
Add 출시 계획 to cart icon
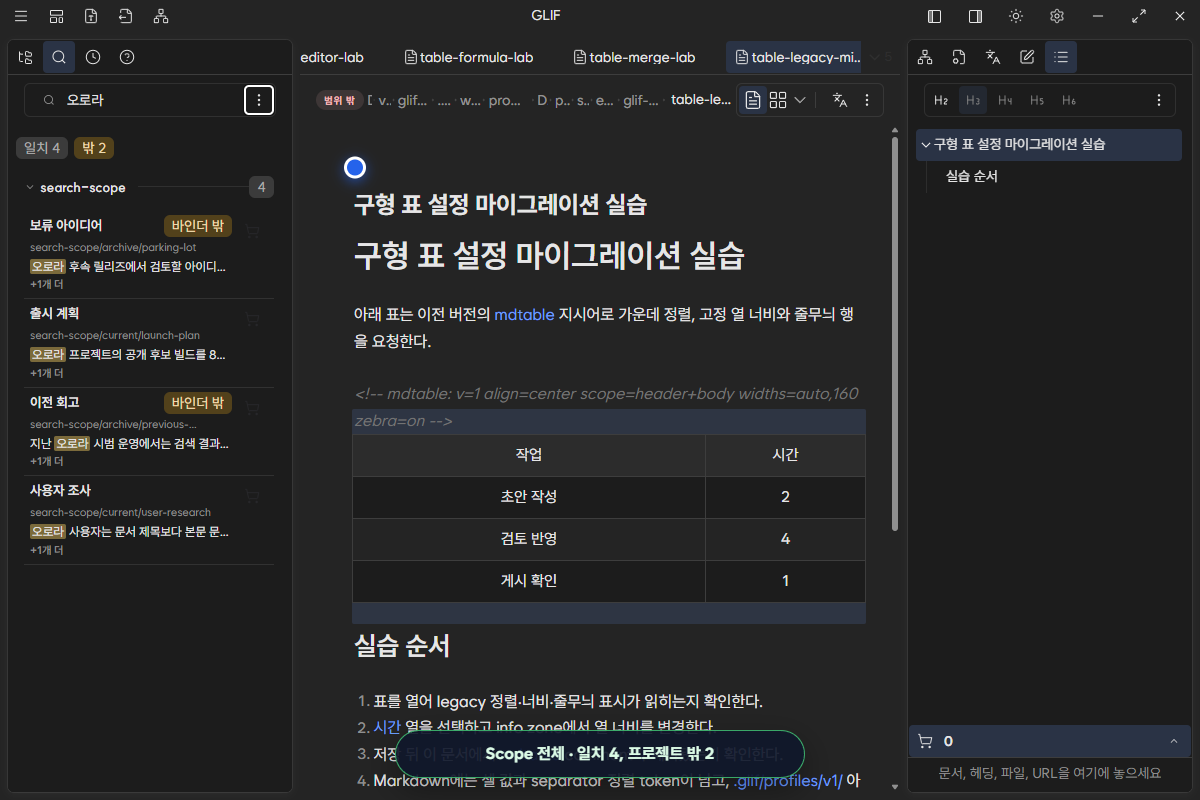252,319
